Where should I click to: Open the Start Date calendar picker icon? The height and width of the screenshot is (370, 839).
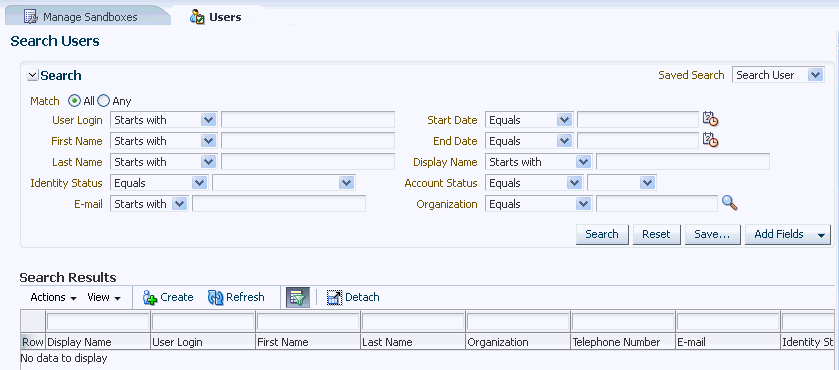point(710,119)
